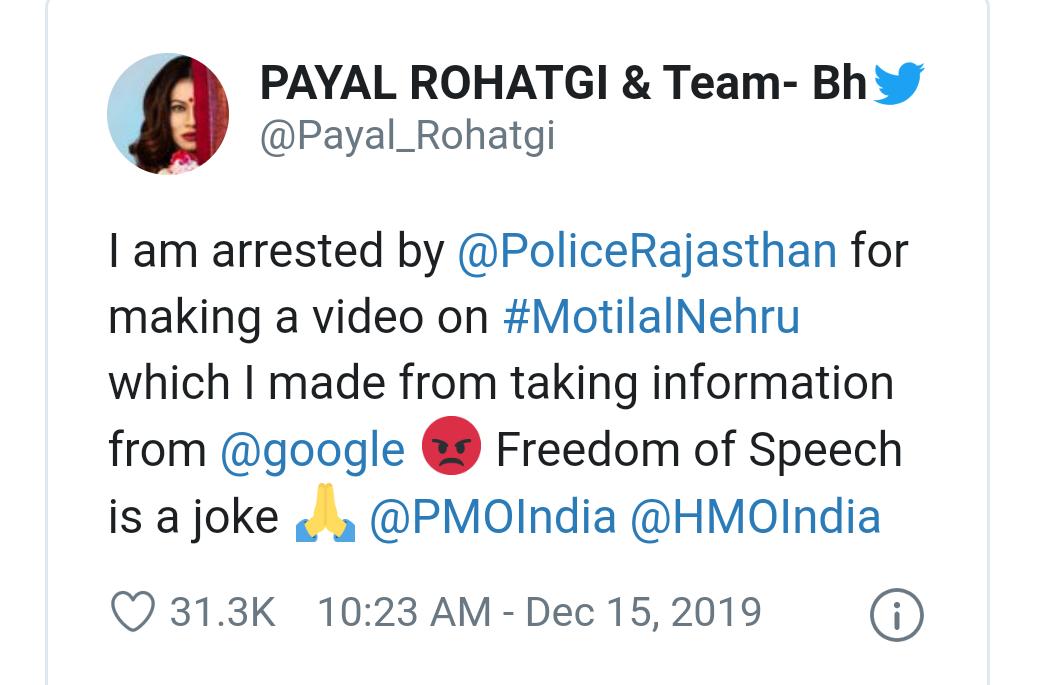Screen dimensions: 1057x685
Task: Follow the @google mention link
Action: [312, 451]
